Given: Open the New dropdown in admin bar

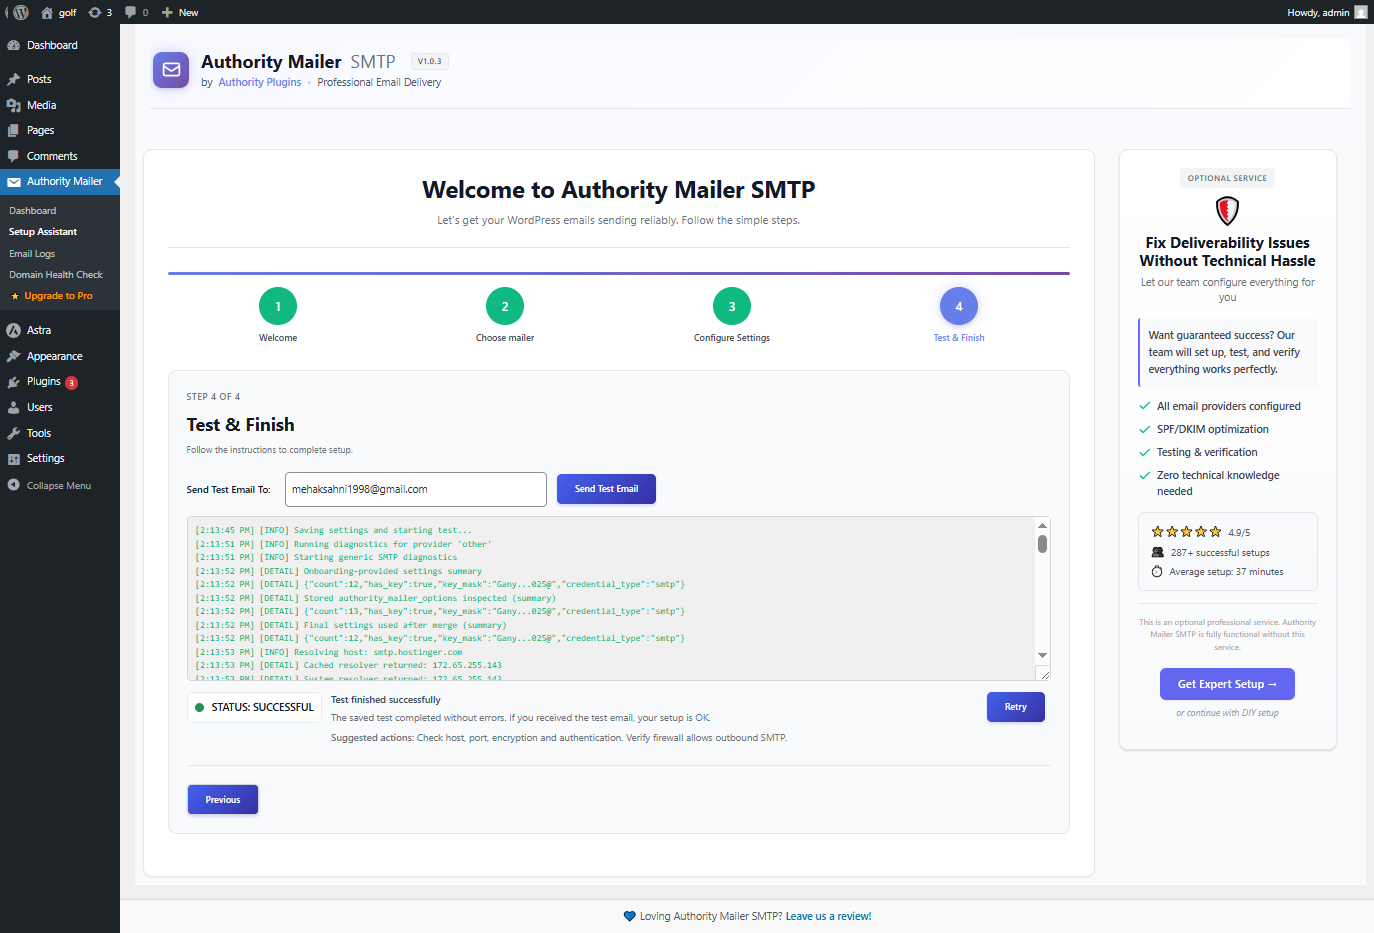Looking at the screenshot, I should pos(178,12).
